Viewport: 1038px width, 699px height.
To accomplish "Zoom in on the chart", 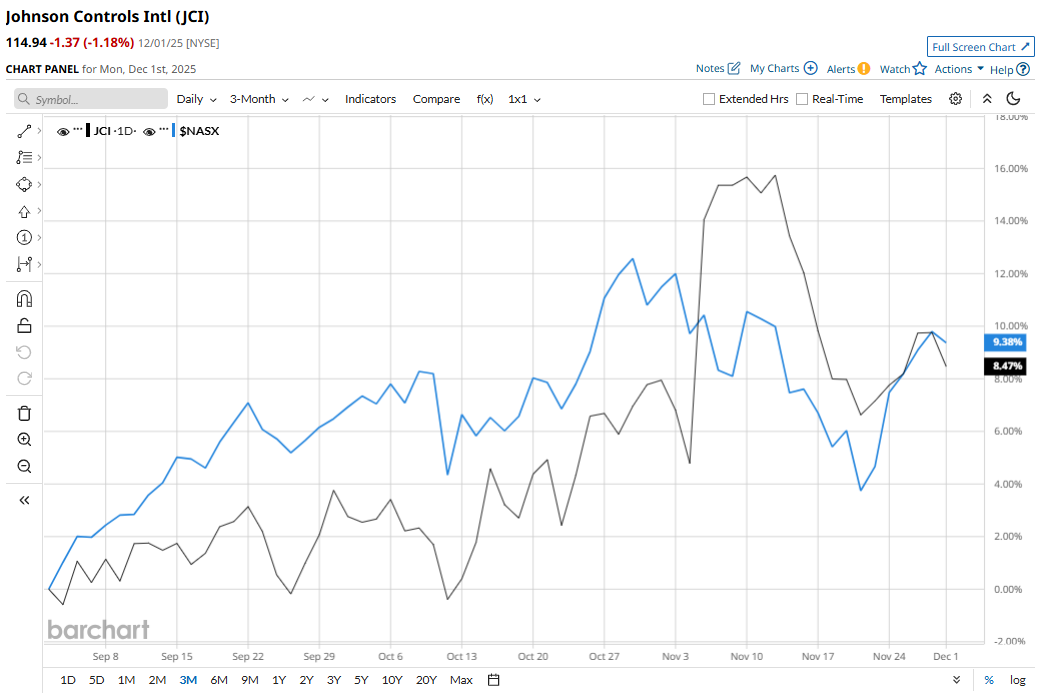I will pos(24,440).
